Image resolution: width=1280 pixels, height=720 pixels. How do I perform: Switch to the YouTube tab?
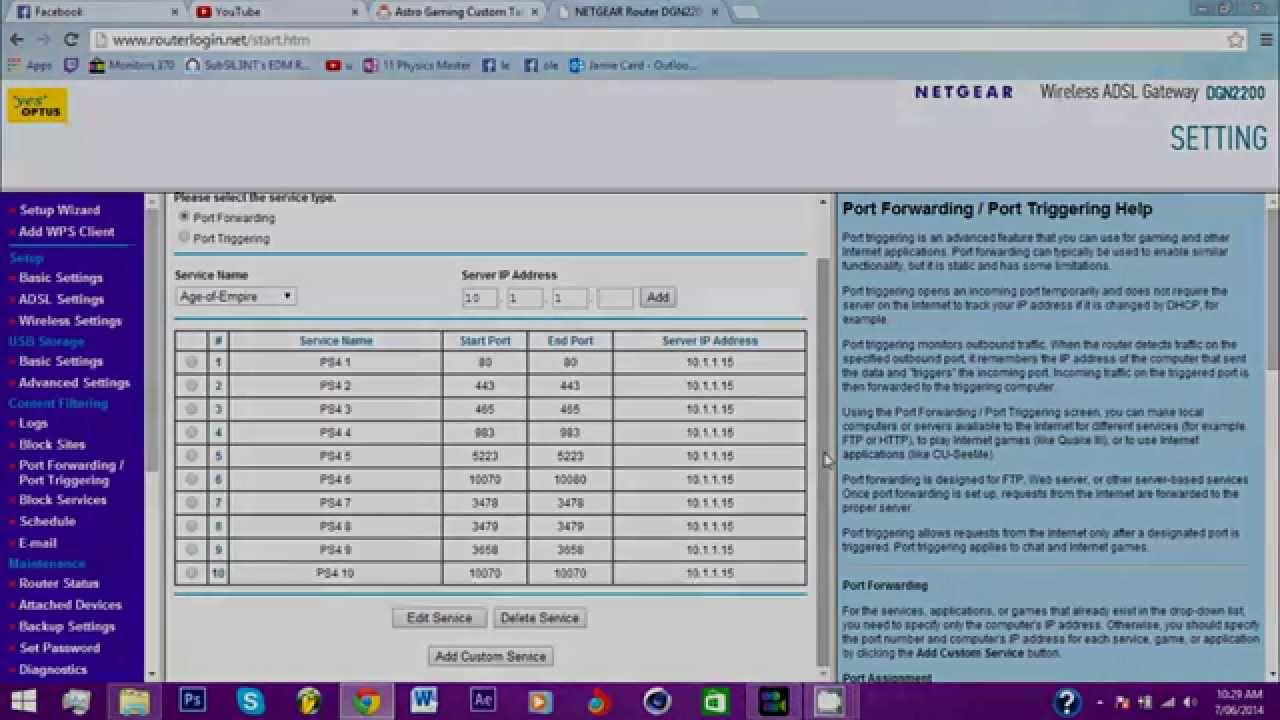[273, 12]
